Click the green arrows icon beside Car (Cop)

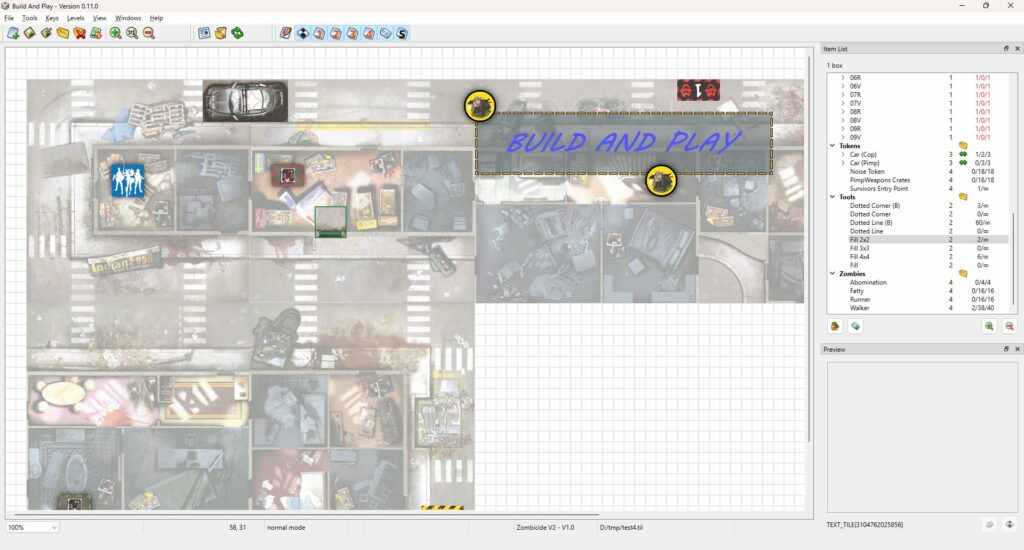click(963, 154)
